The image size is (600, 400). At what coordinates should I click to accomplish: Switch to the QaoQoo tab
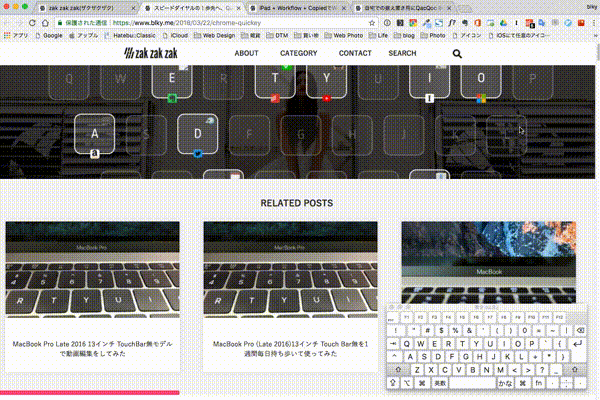(x=402, y=8)
